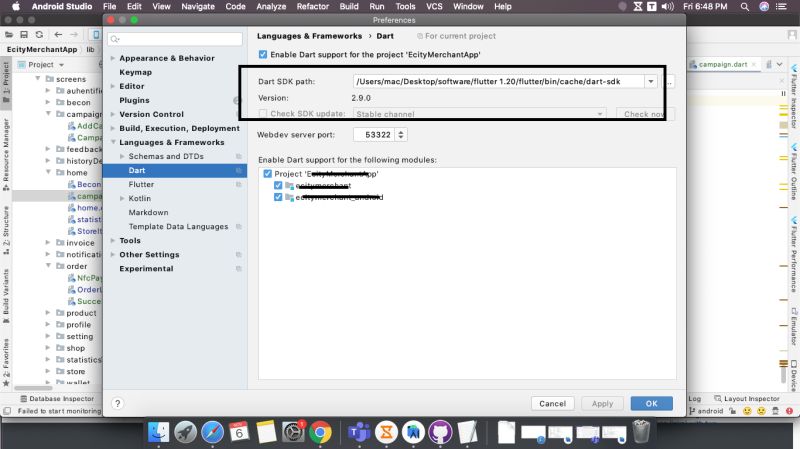The image size is (800, 449).
Task: Expand the Kotlin settings node
Action: tap(122, 198)
